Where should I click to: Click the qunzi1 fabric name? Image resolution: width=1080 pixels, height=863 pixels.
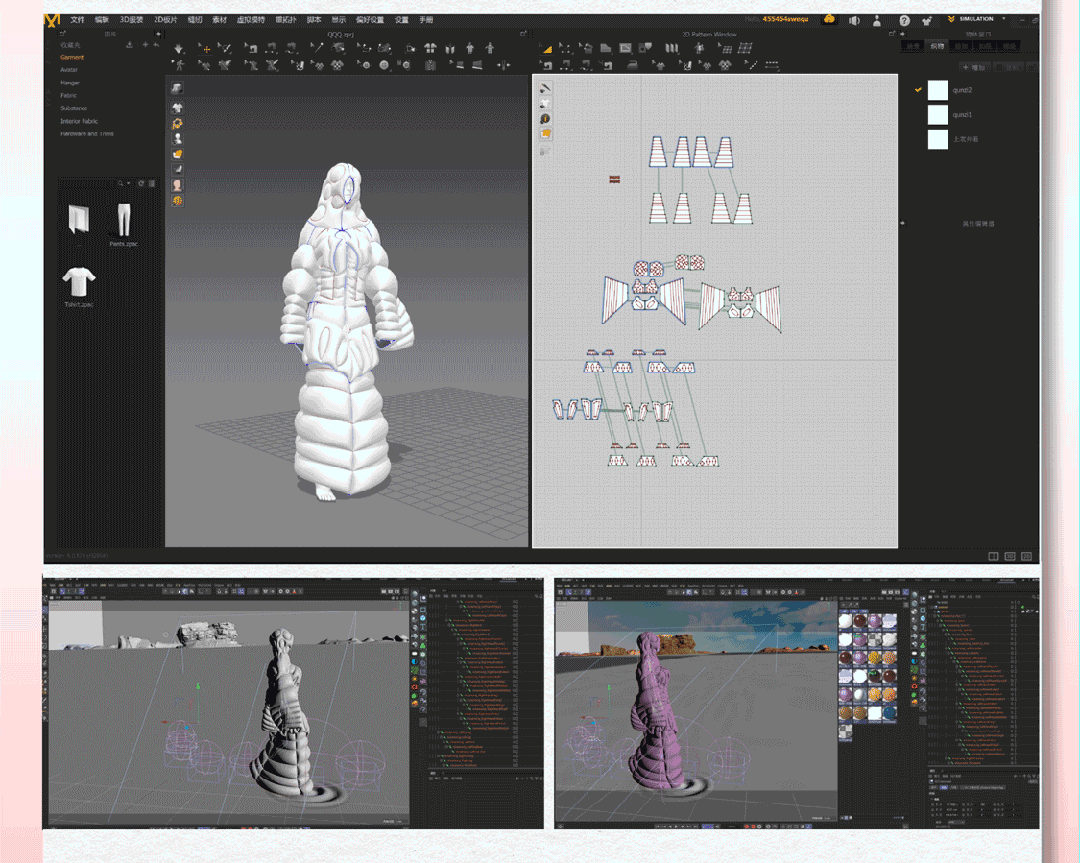[962, 114]
